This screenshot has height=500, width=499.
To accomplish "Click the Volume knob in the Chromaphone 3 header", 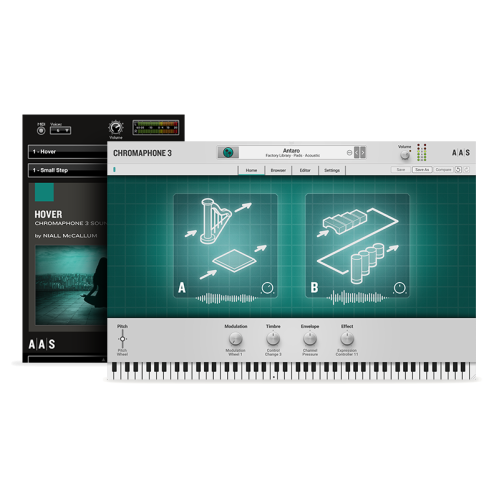I will click(x=405, y=155).
